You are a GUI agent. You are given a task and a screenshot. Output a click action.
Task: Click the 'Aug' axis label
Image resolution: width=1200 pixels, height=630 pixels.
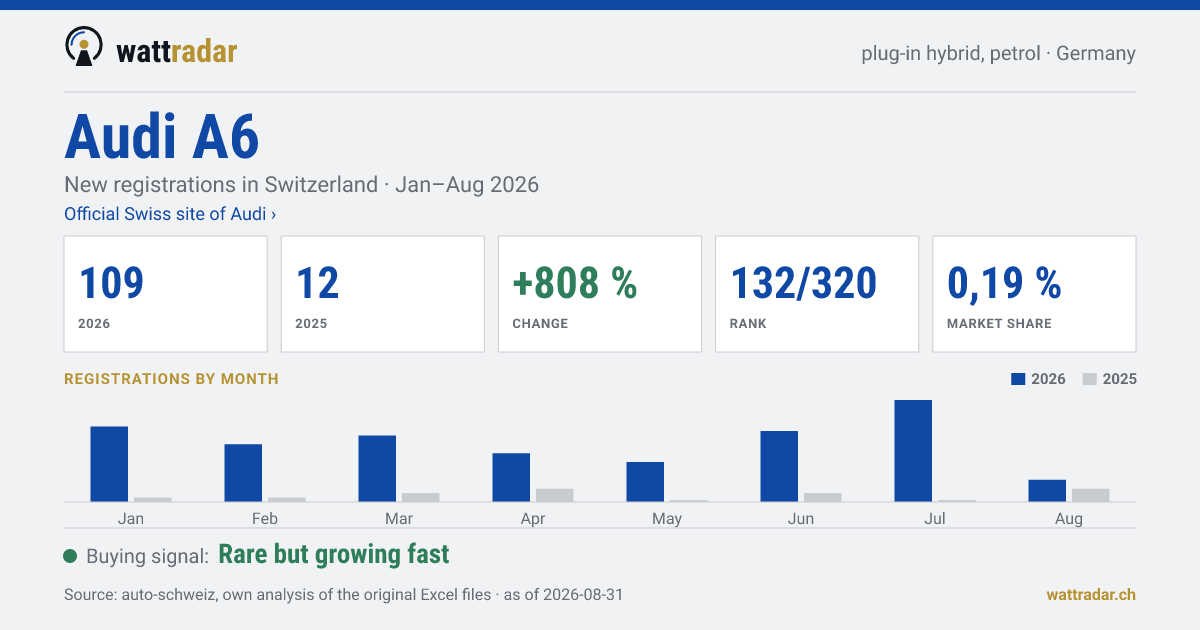click(x=1069, y=519)
